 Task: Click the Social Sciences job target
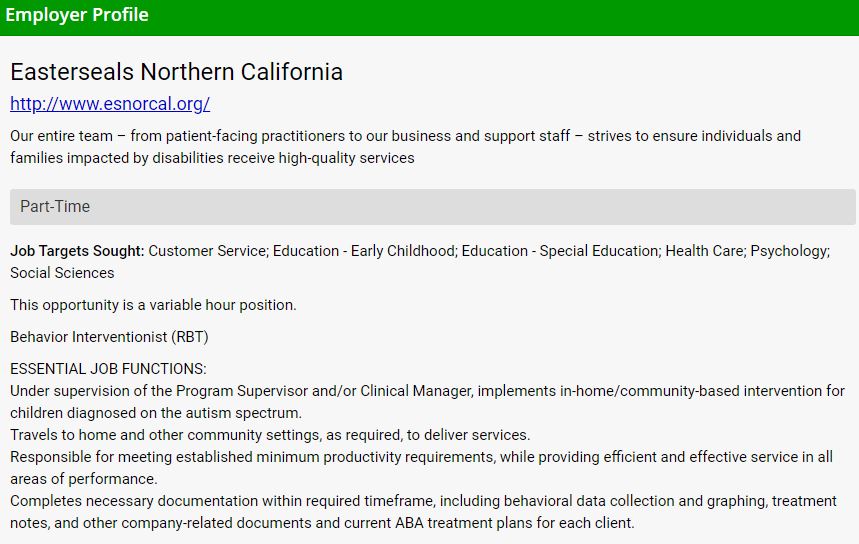62,273
